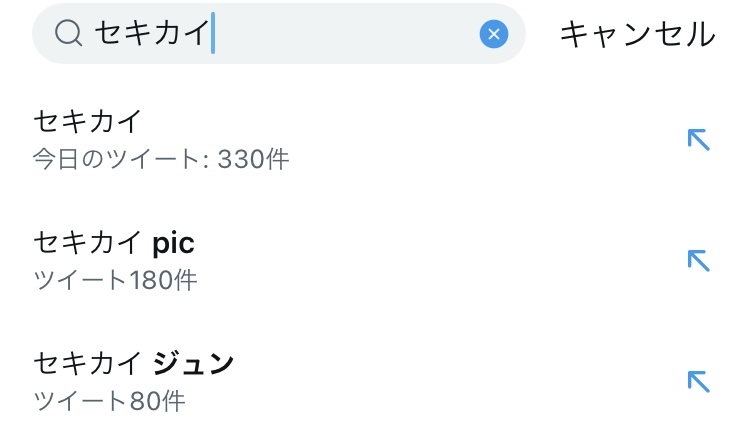
Task: Click the bold word ジュン in the suggestion
Action: [193, 362]
